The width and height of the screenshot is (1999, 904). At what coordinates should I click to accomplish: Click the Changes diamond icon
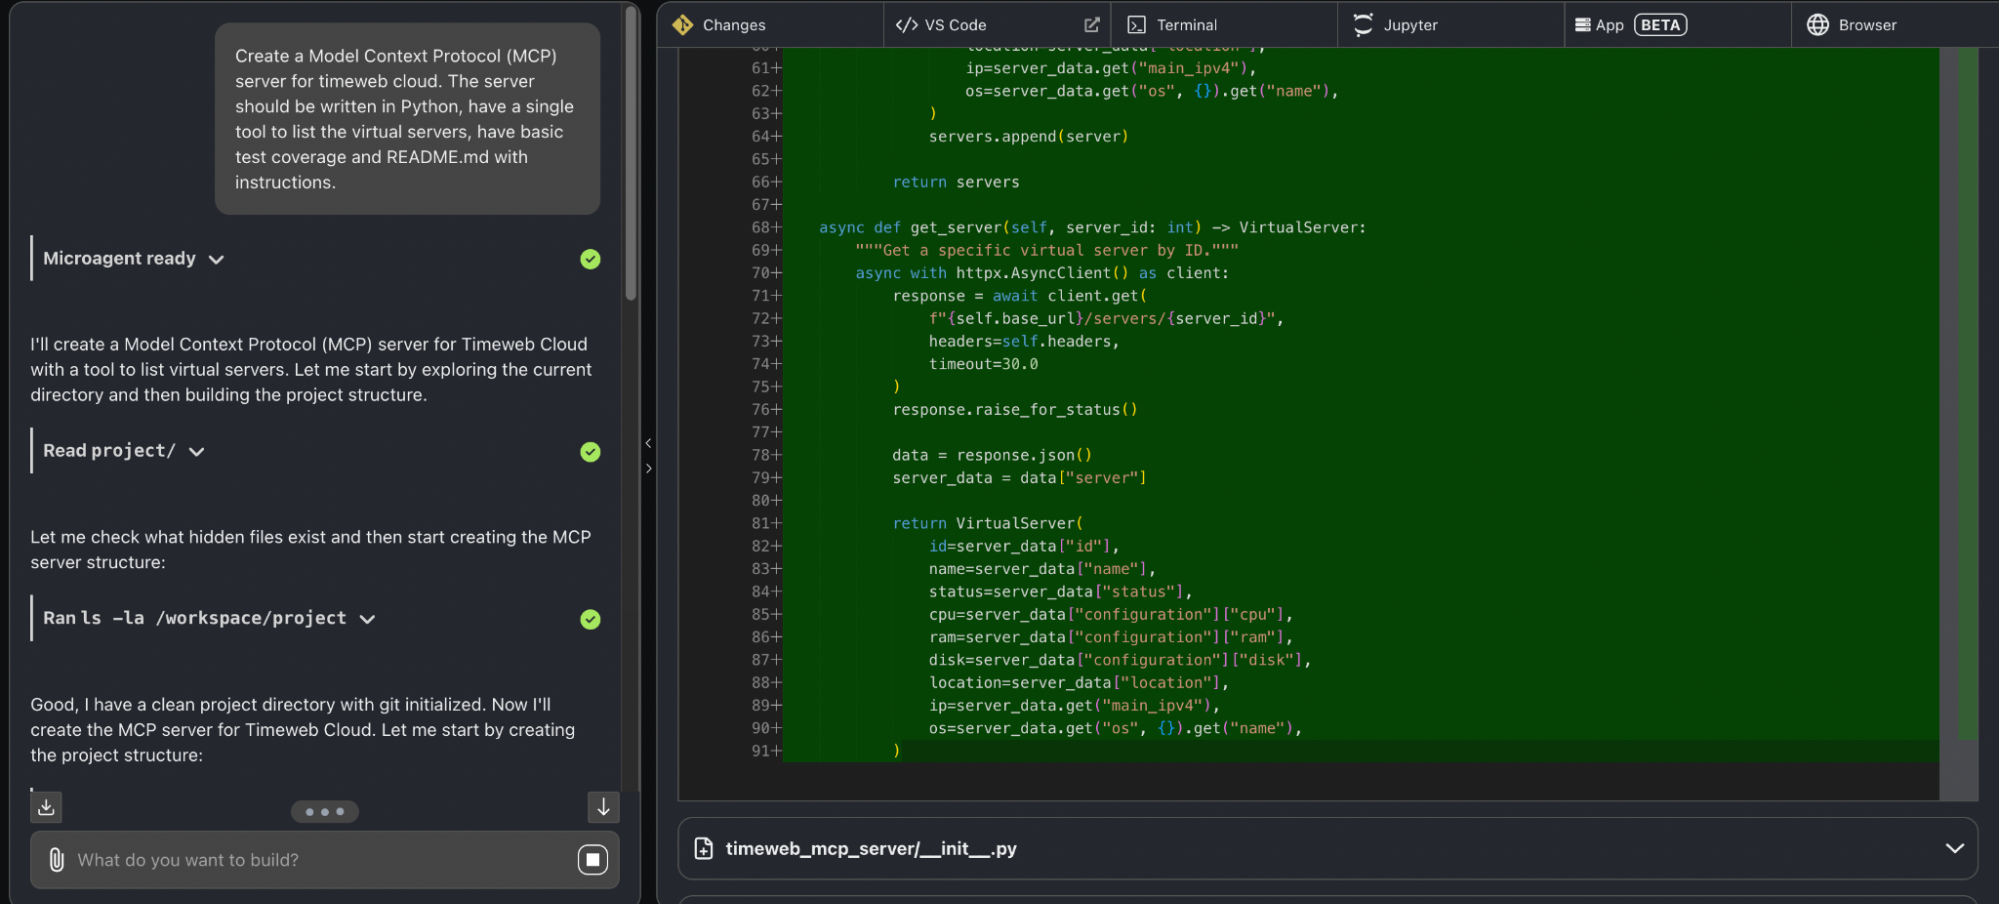(683, 25)
